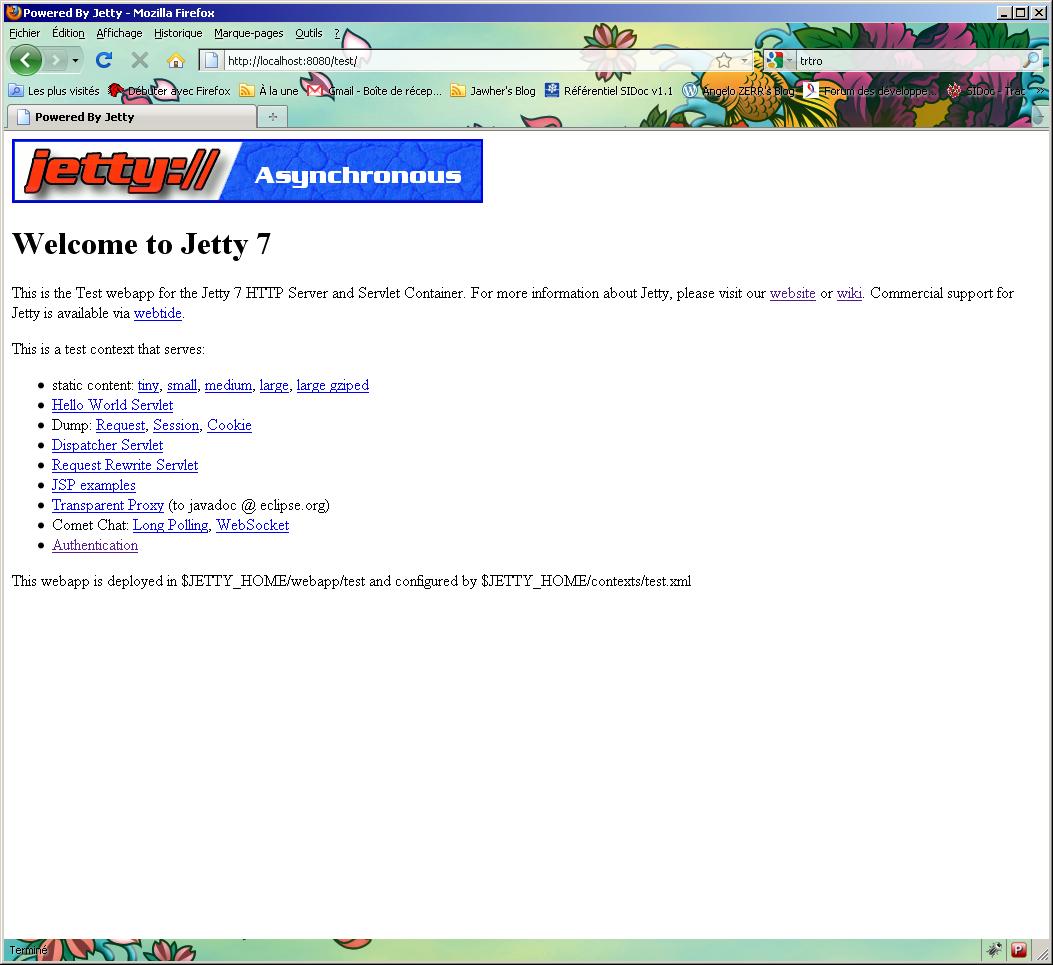Open the ? help menu
This screenshot has width=1053, height=965.
point(337,33)
